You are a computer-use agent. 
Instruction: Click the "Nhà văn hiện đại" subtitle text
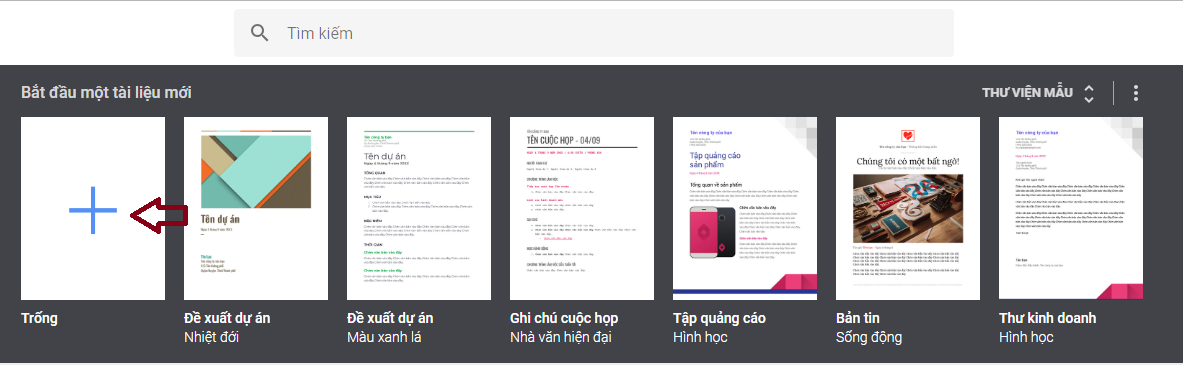click(x=561, y=337)
